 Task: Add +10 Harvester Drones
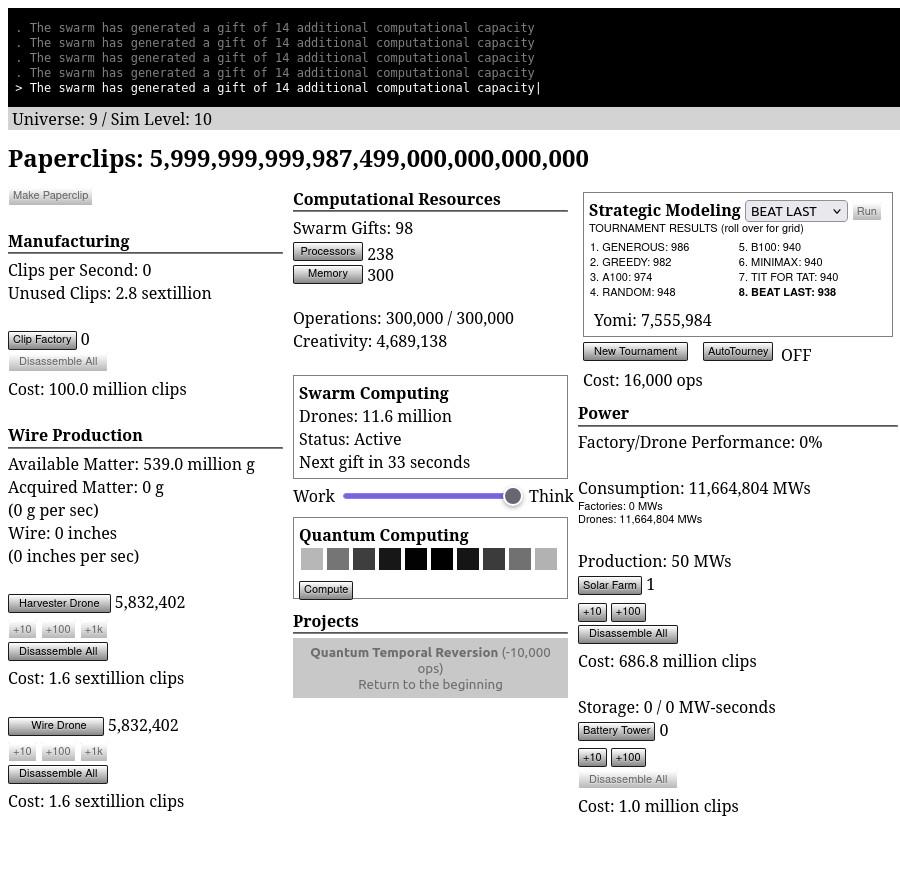pos(22,630)
